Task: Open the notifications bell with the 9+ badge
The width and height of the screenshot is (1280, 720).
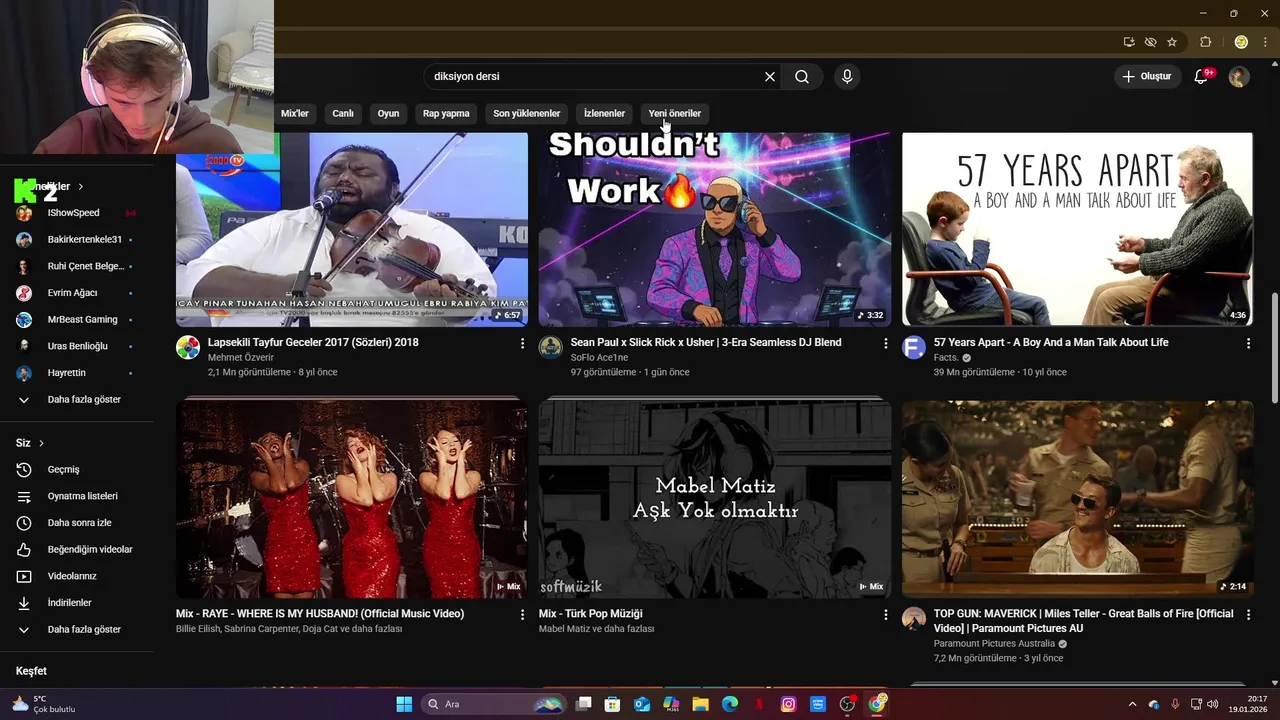Action: point(1202,76)
